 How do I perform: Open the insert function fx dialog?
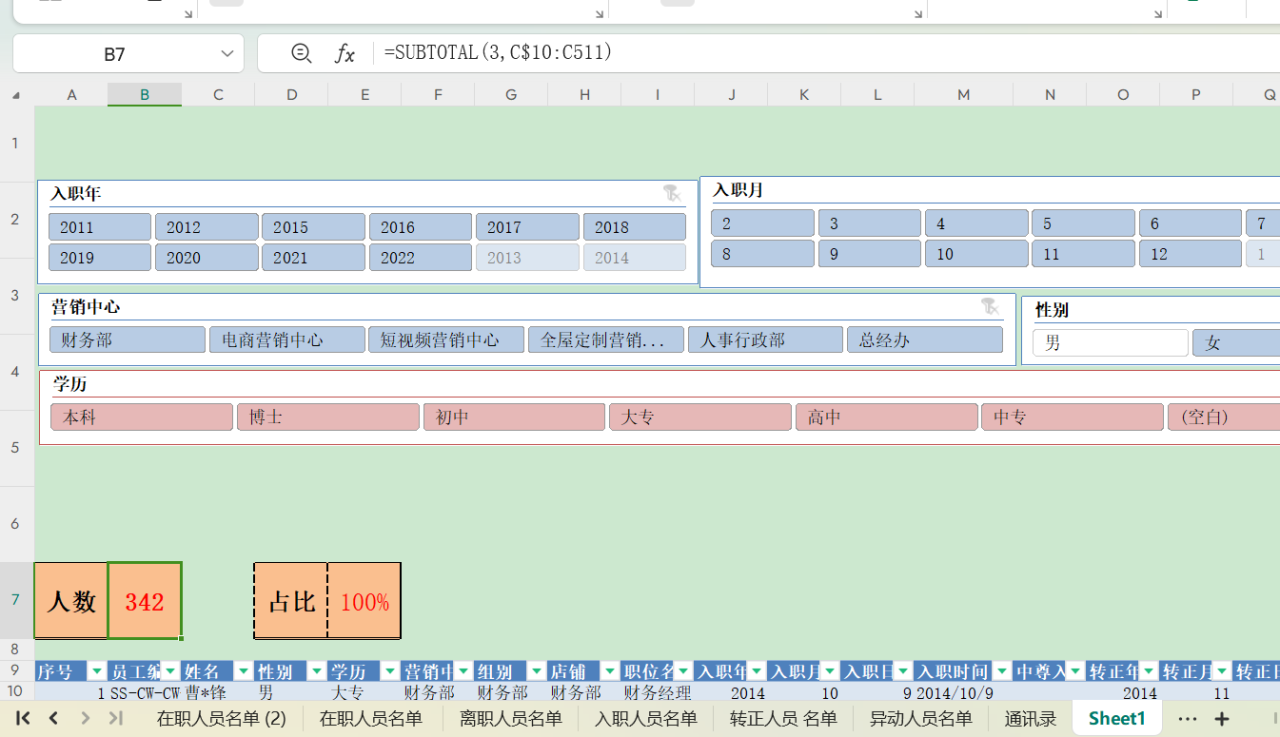click(x=344, y=53)
